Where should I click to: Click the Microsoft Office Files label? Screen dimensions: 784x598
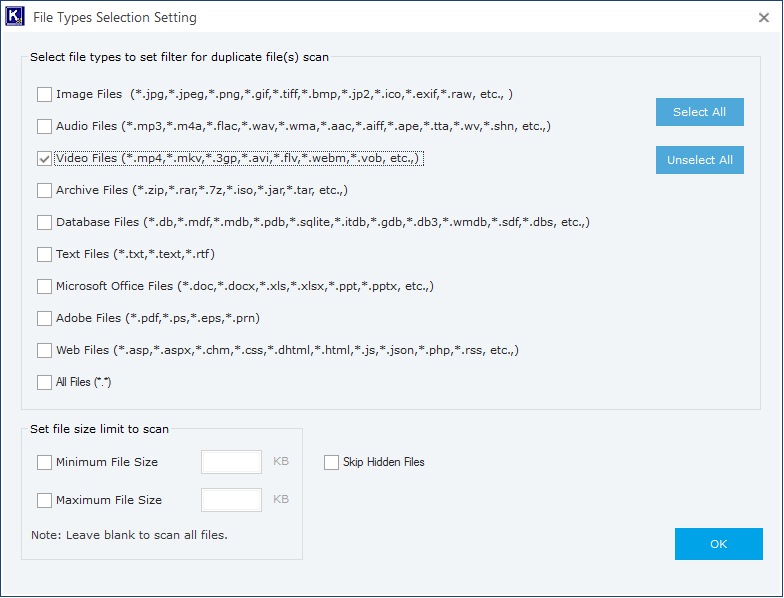[245, 286]
